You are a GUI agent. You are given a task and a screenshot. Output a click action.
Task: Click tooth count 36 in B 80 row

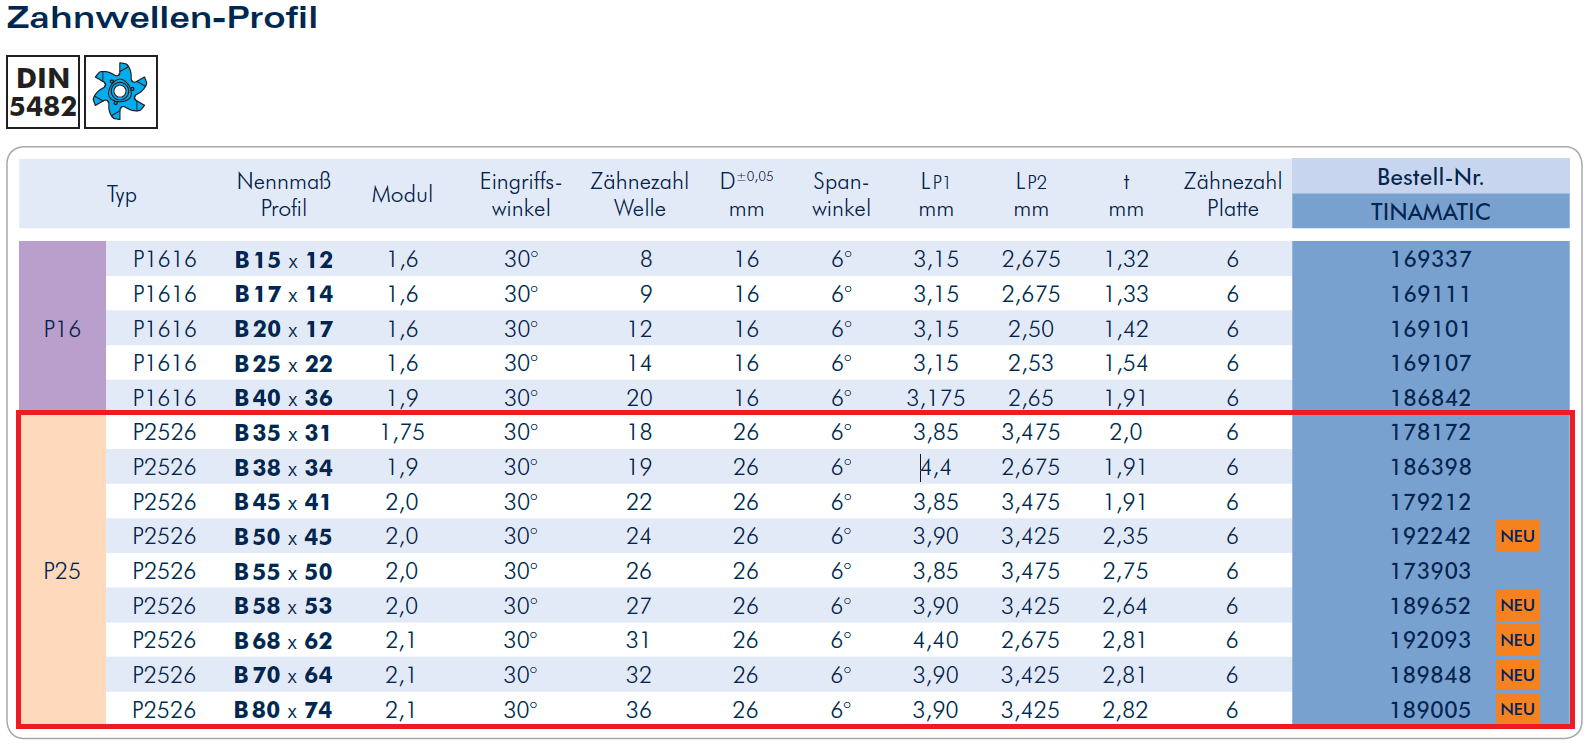pyautogui.click(x=639, y=710)
